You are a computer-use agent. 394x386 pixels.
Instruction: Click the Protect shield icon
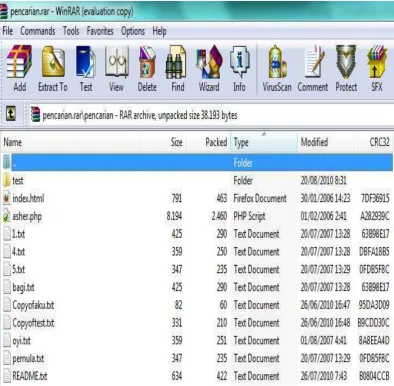coord(346,62)
